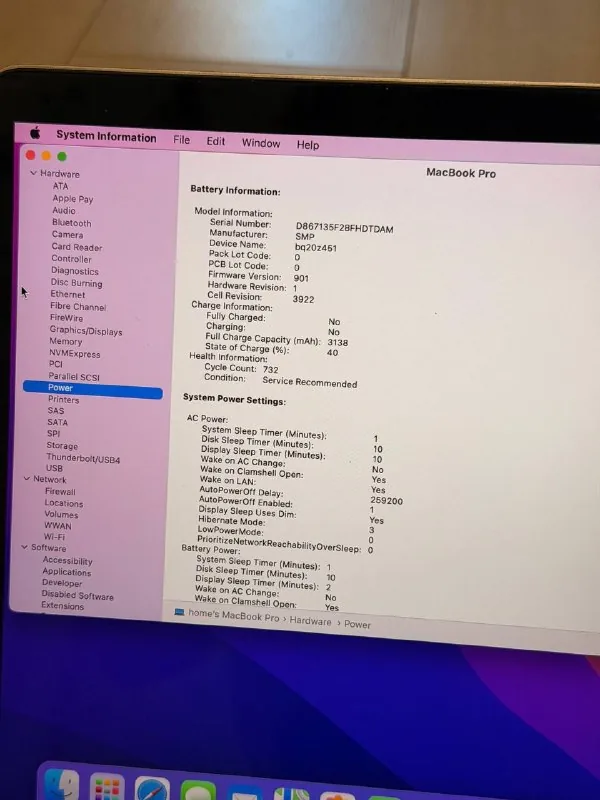The height and width of the screenshot is (800, 600).
Task: Select Extensions under Software
Action: (x=62, y=606)
